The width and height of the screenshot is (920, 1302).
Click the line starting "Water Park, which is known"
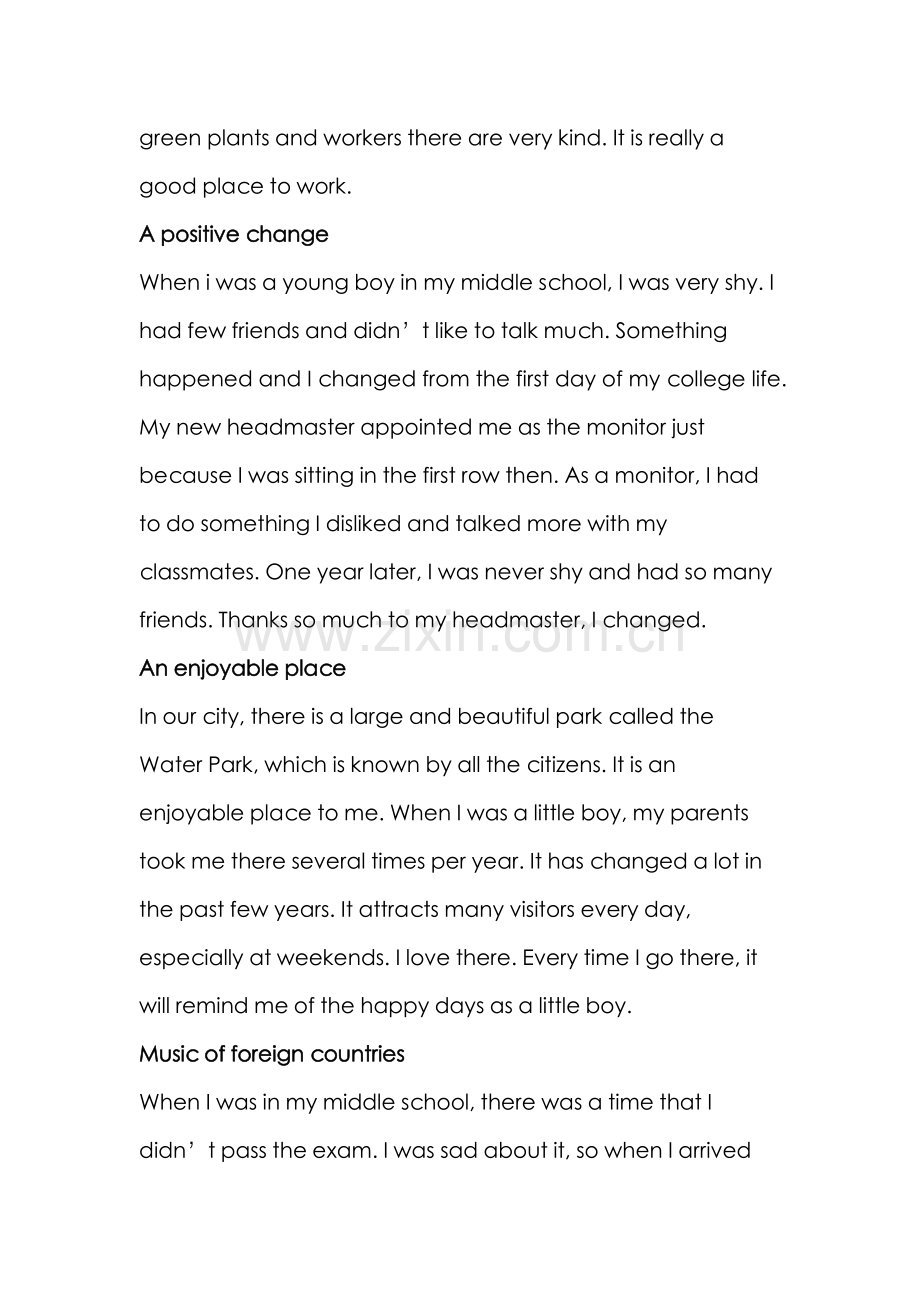pyautogui.click(x=407, y=765)
